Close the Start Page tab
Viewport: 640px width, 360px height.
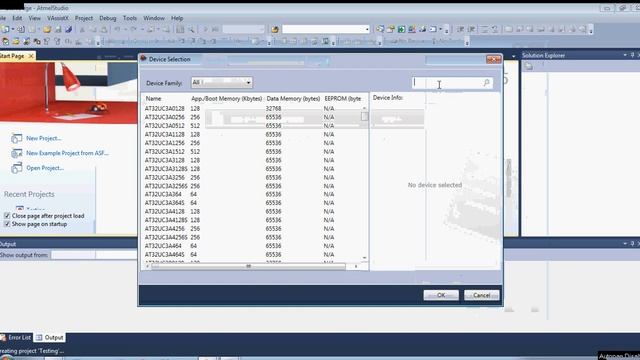pos(31,56)
